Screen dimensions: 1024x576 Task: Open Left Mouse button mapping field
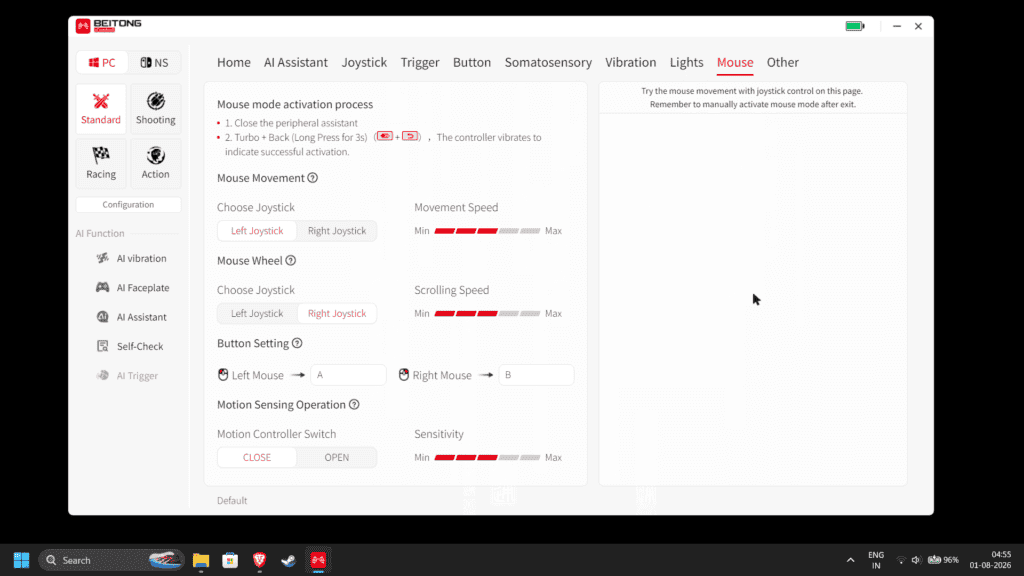(x=348, y=375)
